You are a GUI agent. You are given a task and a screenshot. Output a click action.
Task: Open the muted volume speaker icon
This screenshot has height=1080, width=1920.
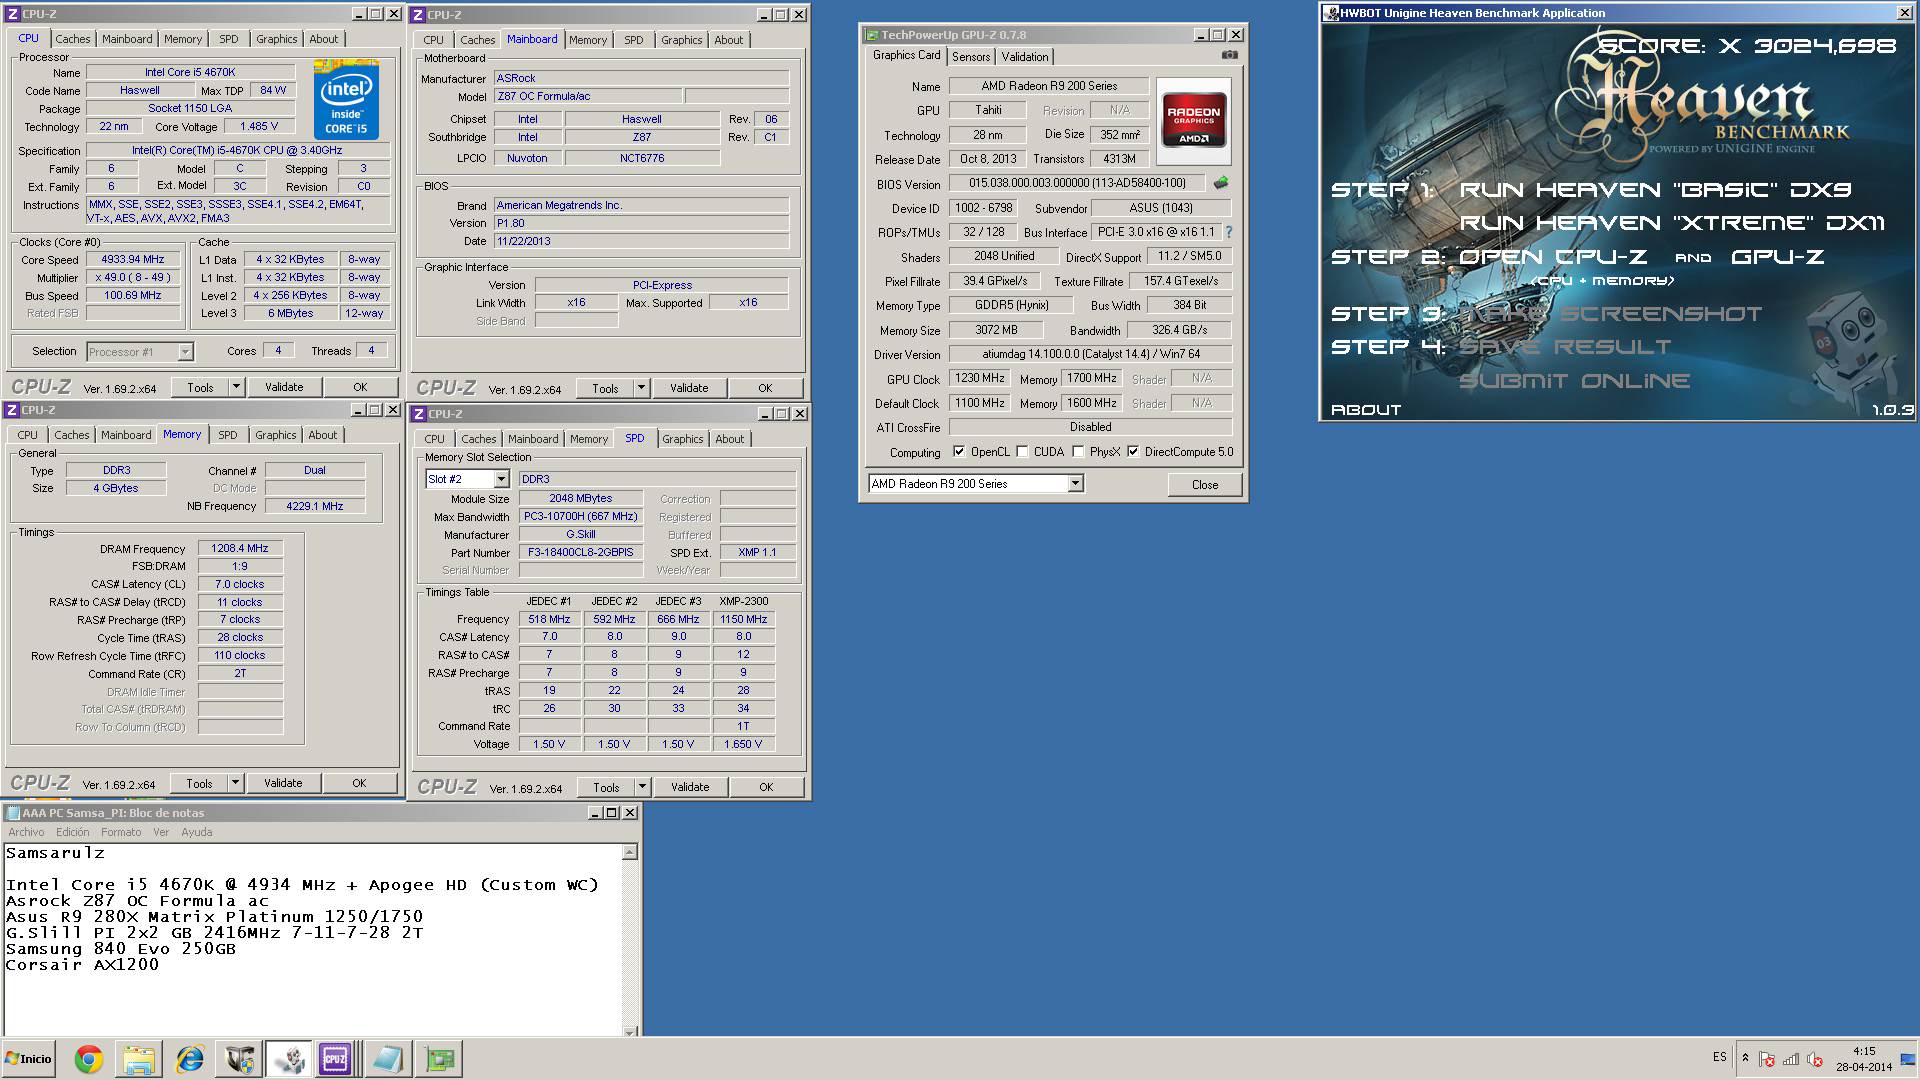[x=1815, y=1059]
